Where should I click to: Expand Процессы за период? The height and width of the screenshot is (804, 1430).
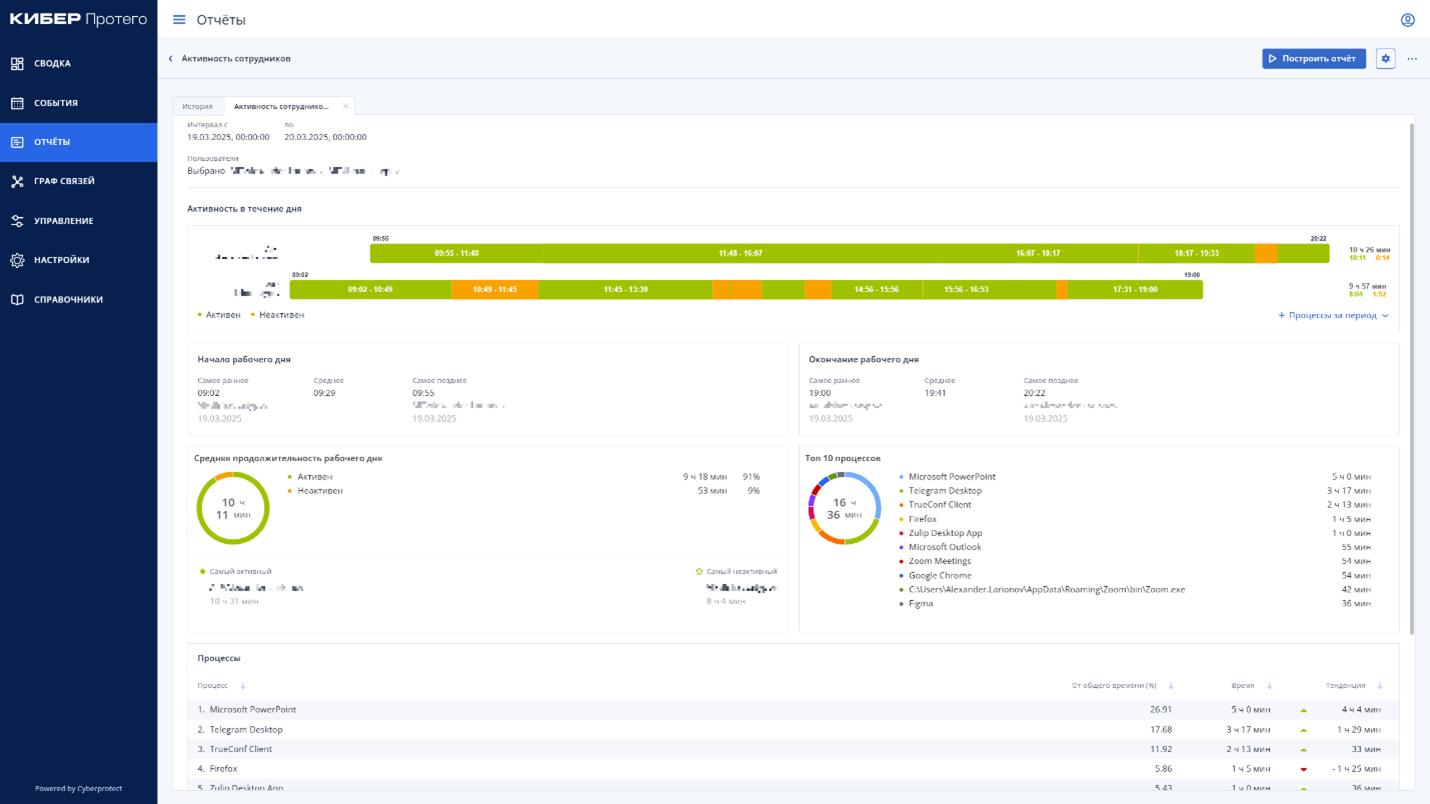(1333, 316)
